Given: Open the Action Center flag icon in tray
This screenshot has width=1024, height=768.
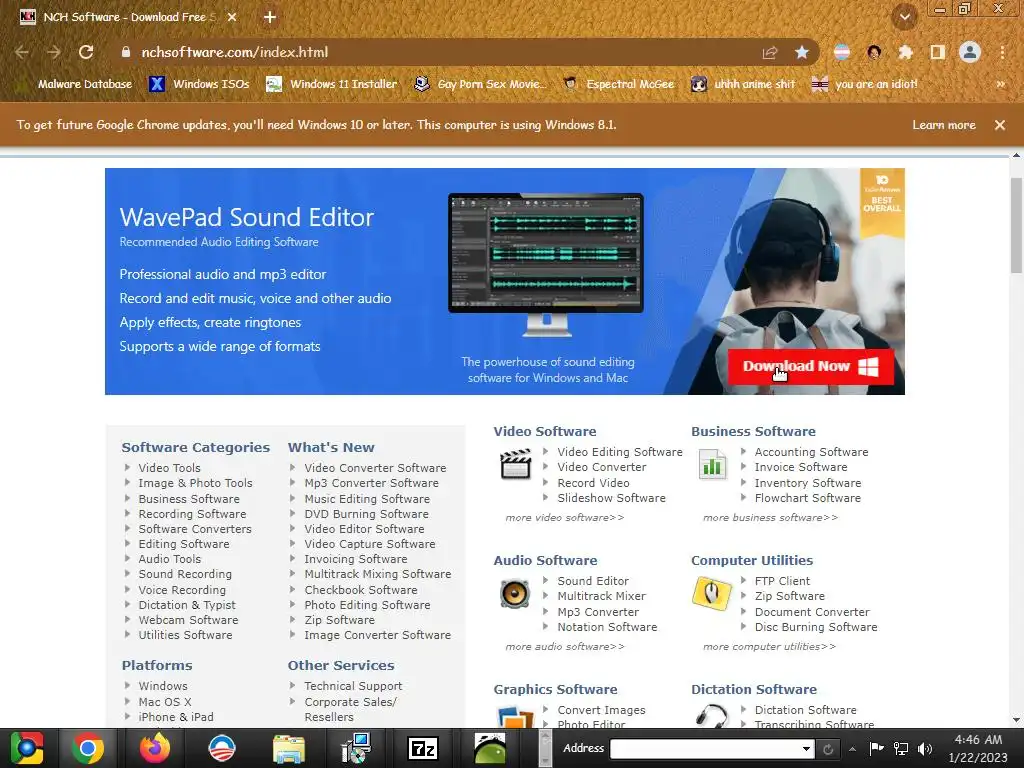Looking at the screenshot, I should (x=876, y=748).
